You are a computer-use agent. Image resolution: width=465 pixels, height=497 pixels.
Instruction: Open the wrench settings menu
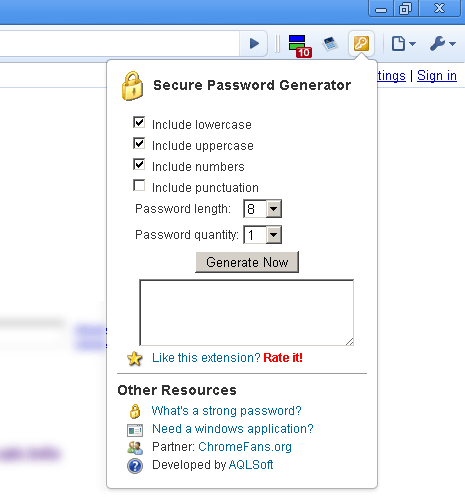(443, 44)
